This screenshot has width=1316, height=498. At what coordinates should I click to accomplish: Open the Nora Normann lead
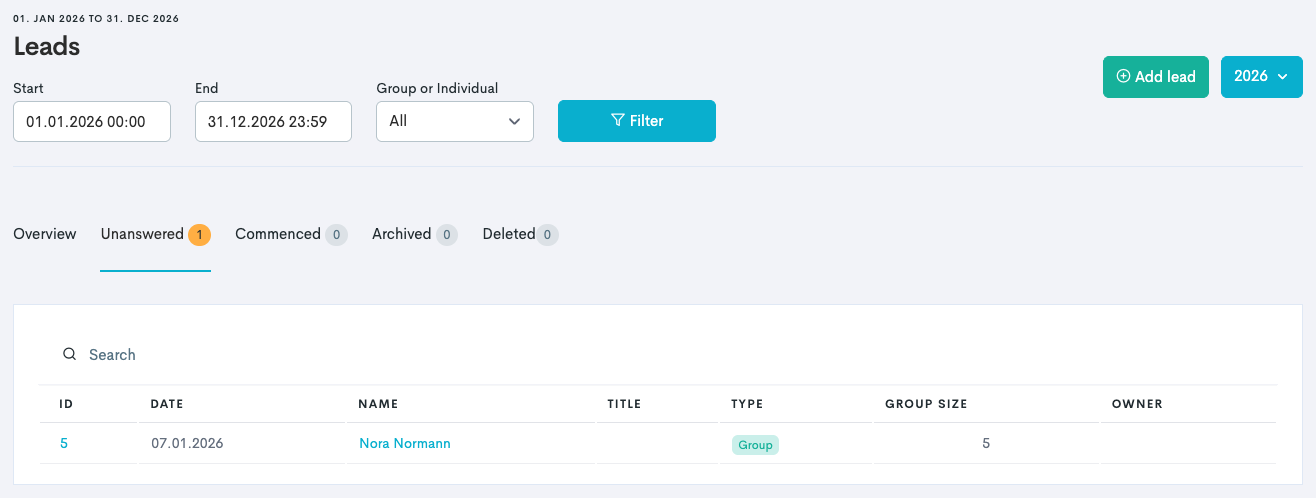coord(405,443)
